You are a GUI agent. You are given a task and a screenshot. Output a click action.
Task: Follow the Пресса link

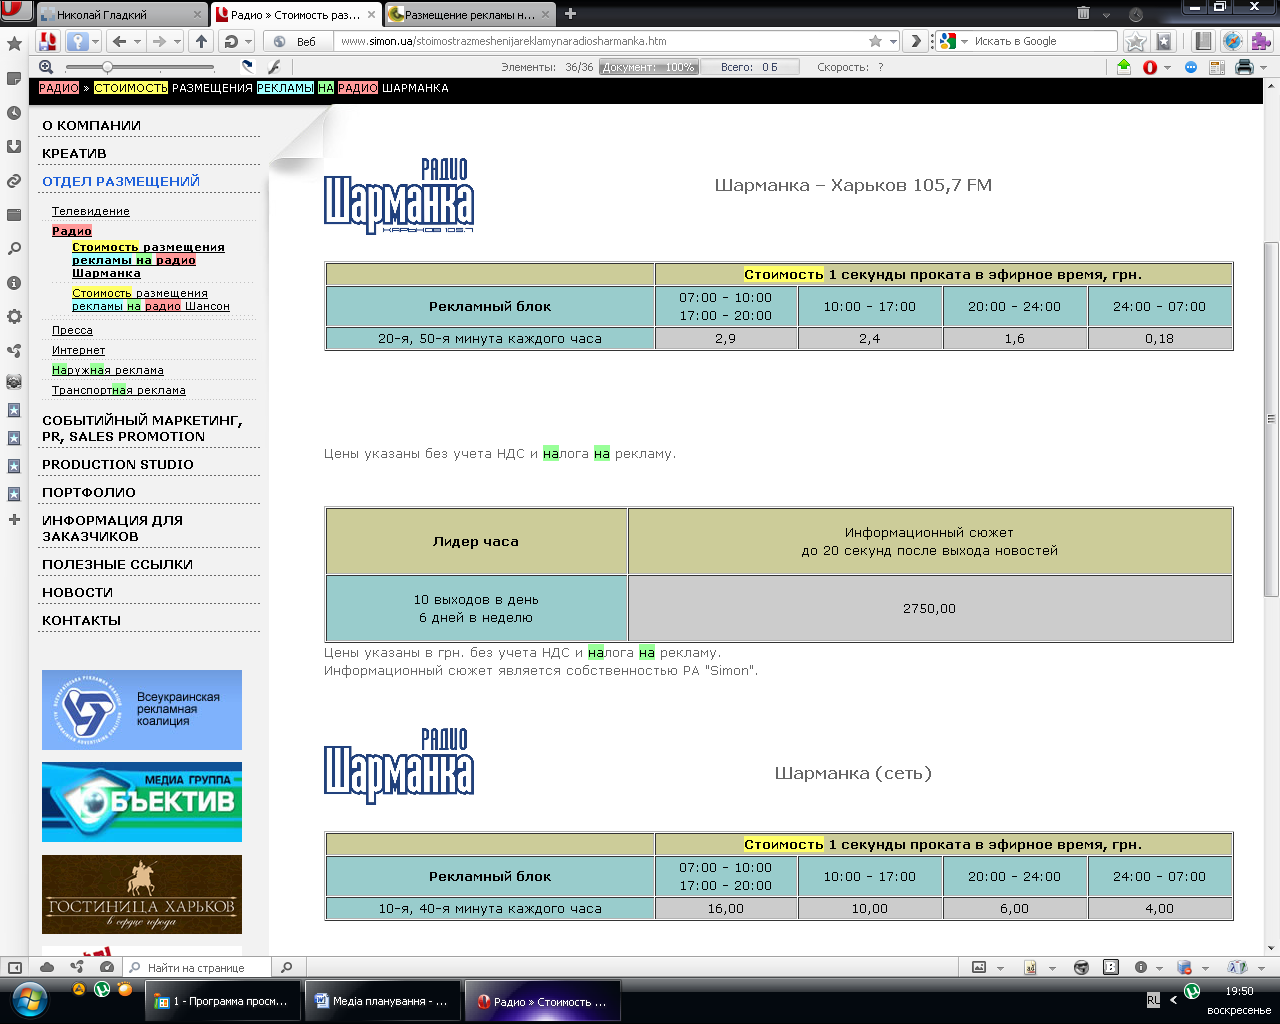coord(72,330)
